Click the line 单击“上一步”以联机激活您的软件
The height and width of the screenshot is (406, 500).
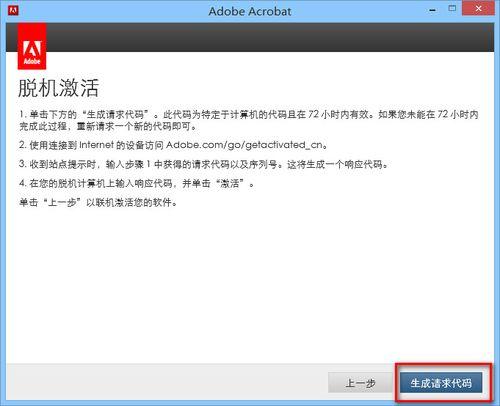[98, 202]
